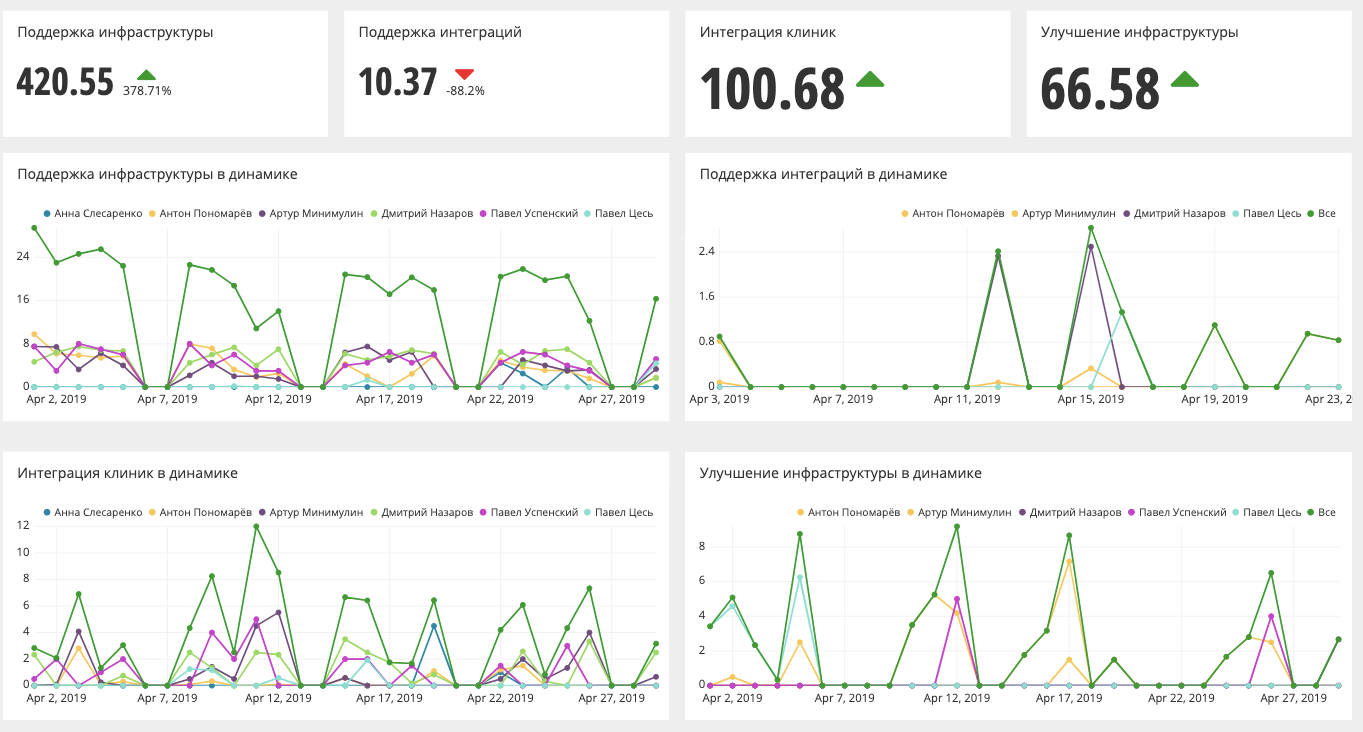Toggle Павел Успенский in Поддержка инфраструктуры legend

tap(529, 213)
